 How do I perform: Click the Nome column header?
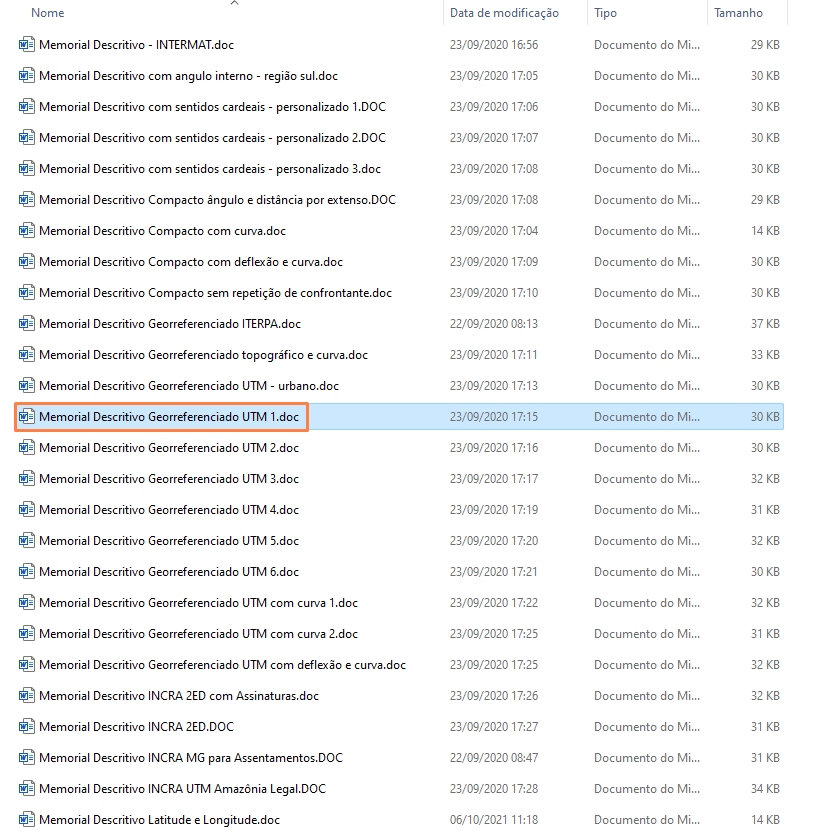(48, 13)
